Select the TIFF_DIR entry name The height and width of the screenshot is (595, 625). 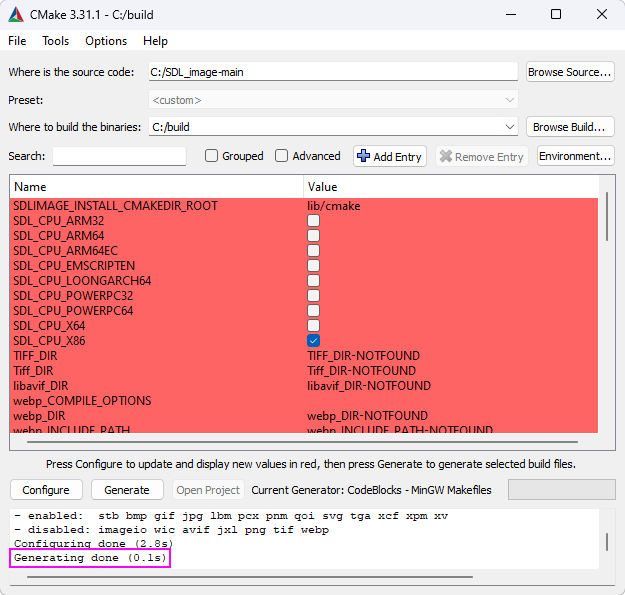click(x=35, y=355)
